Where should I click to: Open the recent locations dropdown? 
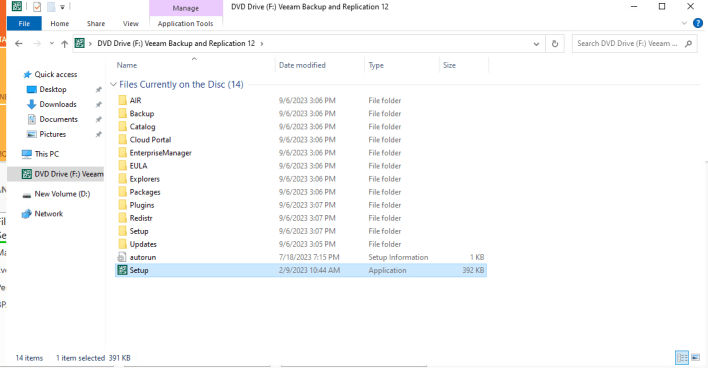pos(51,43)
